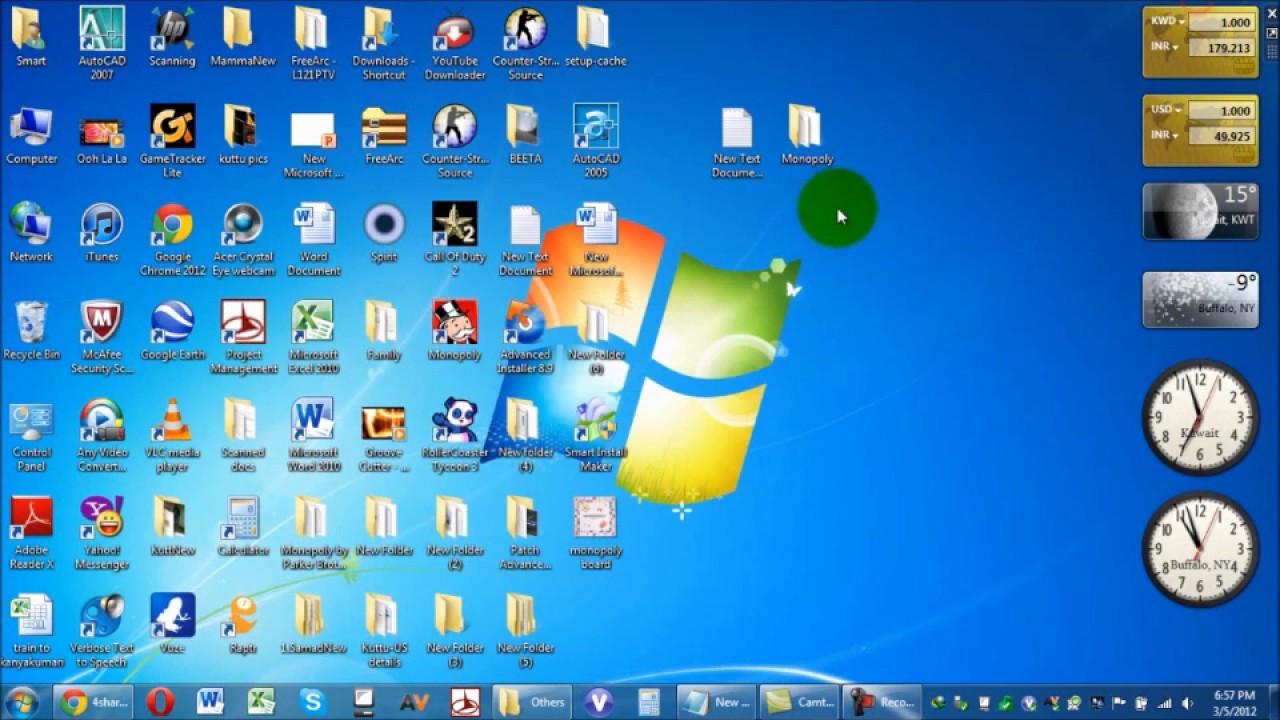Launch Google Earth from the desktop
This screenshot has width=1280, height=720.
point(172,332)
